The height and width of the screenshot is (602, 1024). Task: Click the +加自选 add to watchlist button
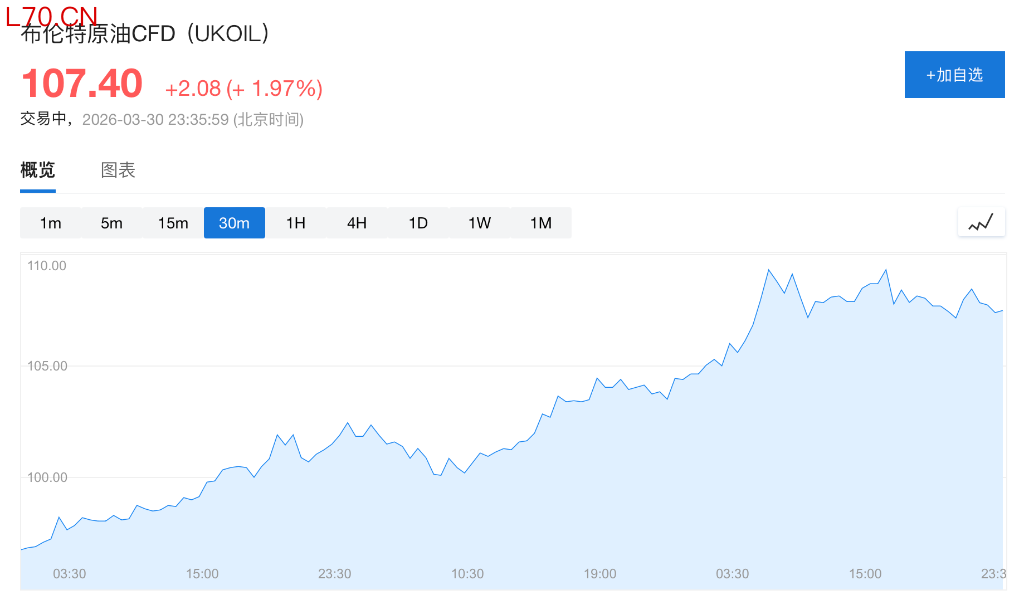point(954,75)
